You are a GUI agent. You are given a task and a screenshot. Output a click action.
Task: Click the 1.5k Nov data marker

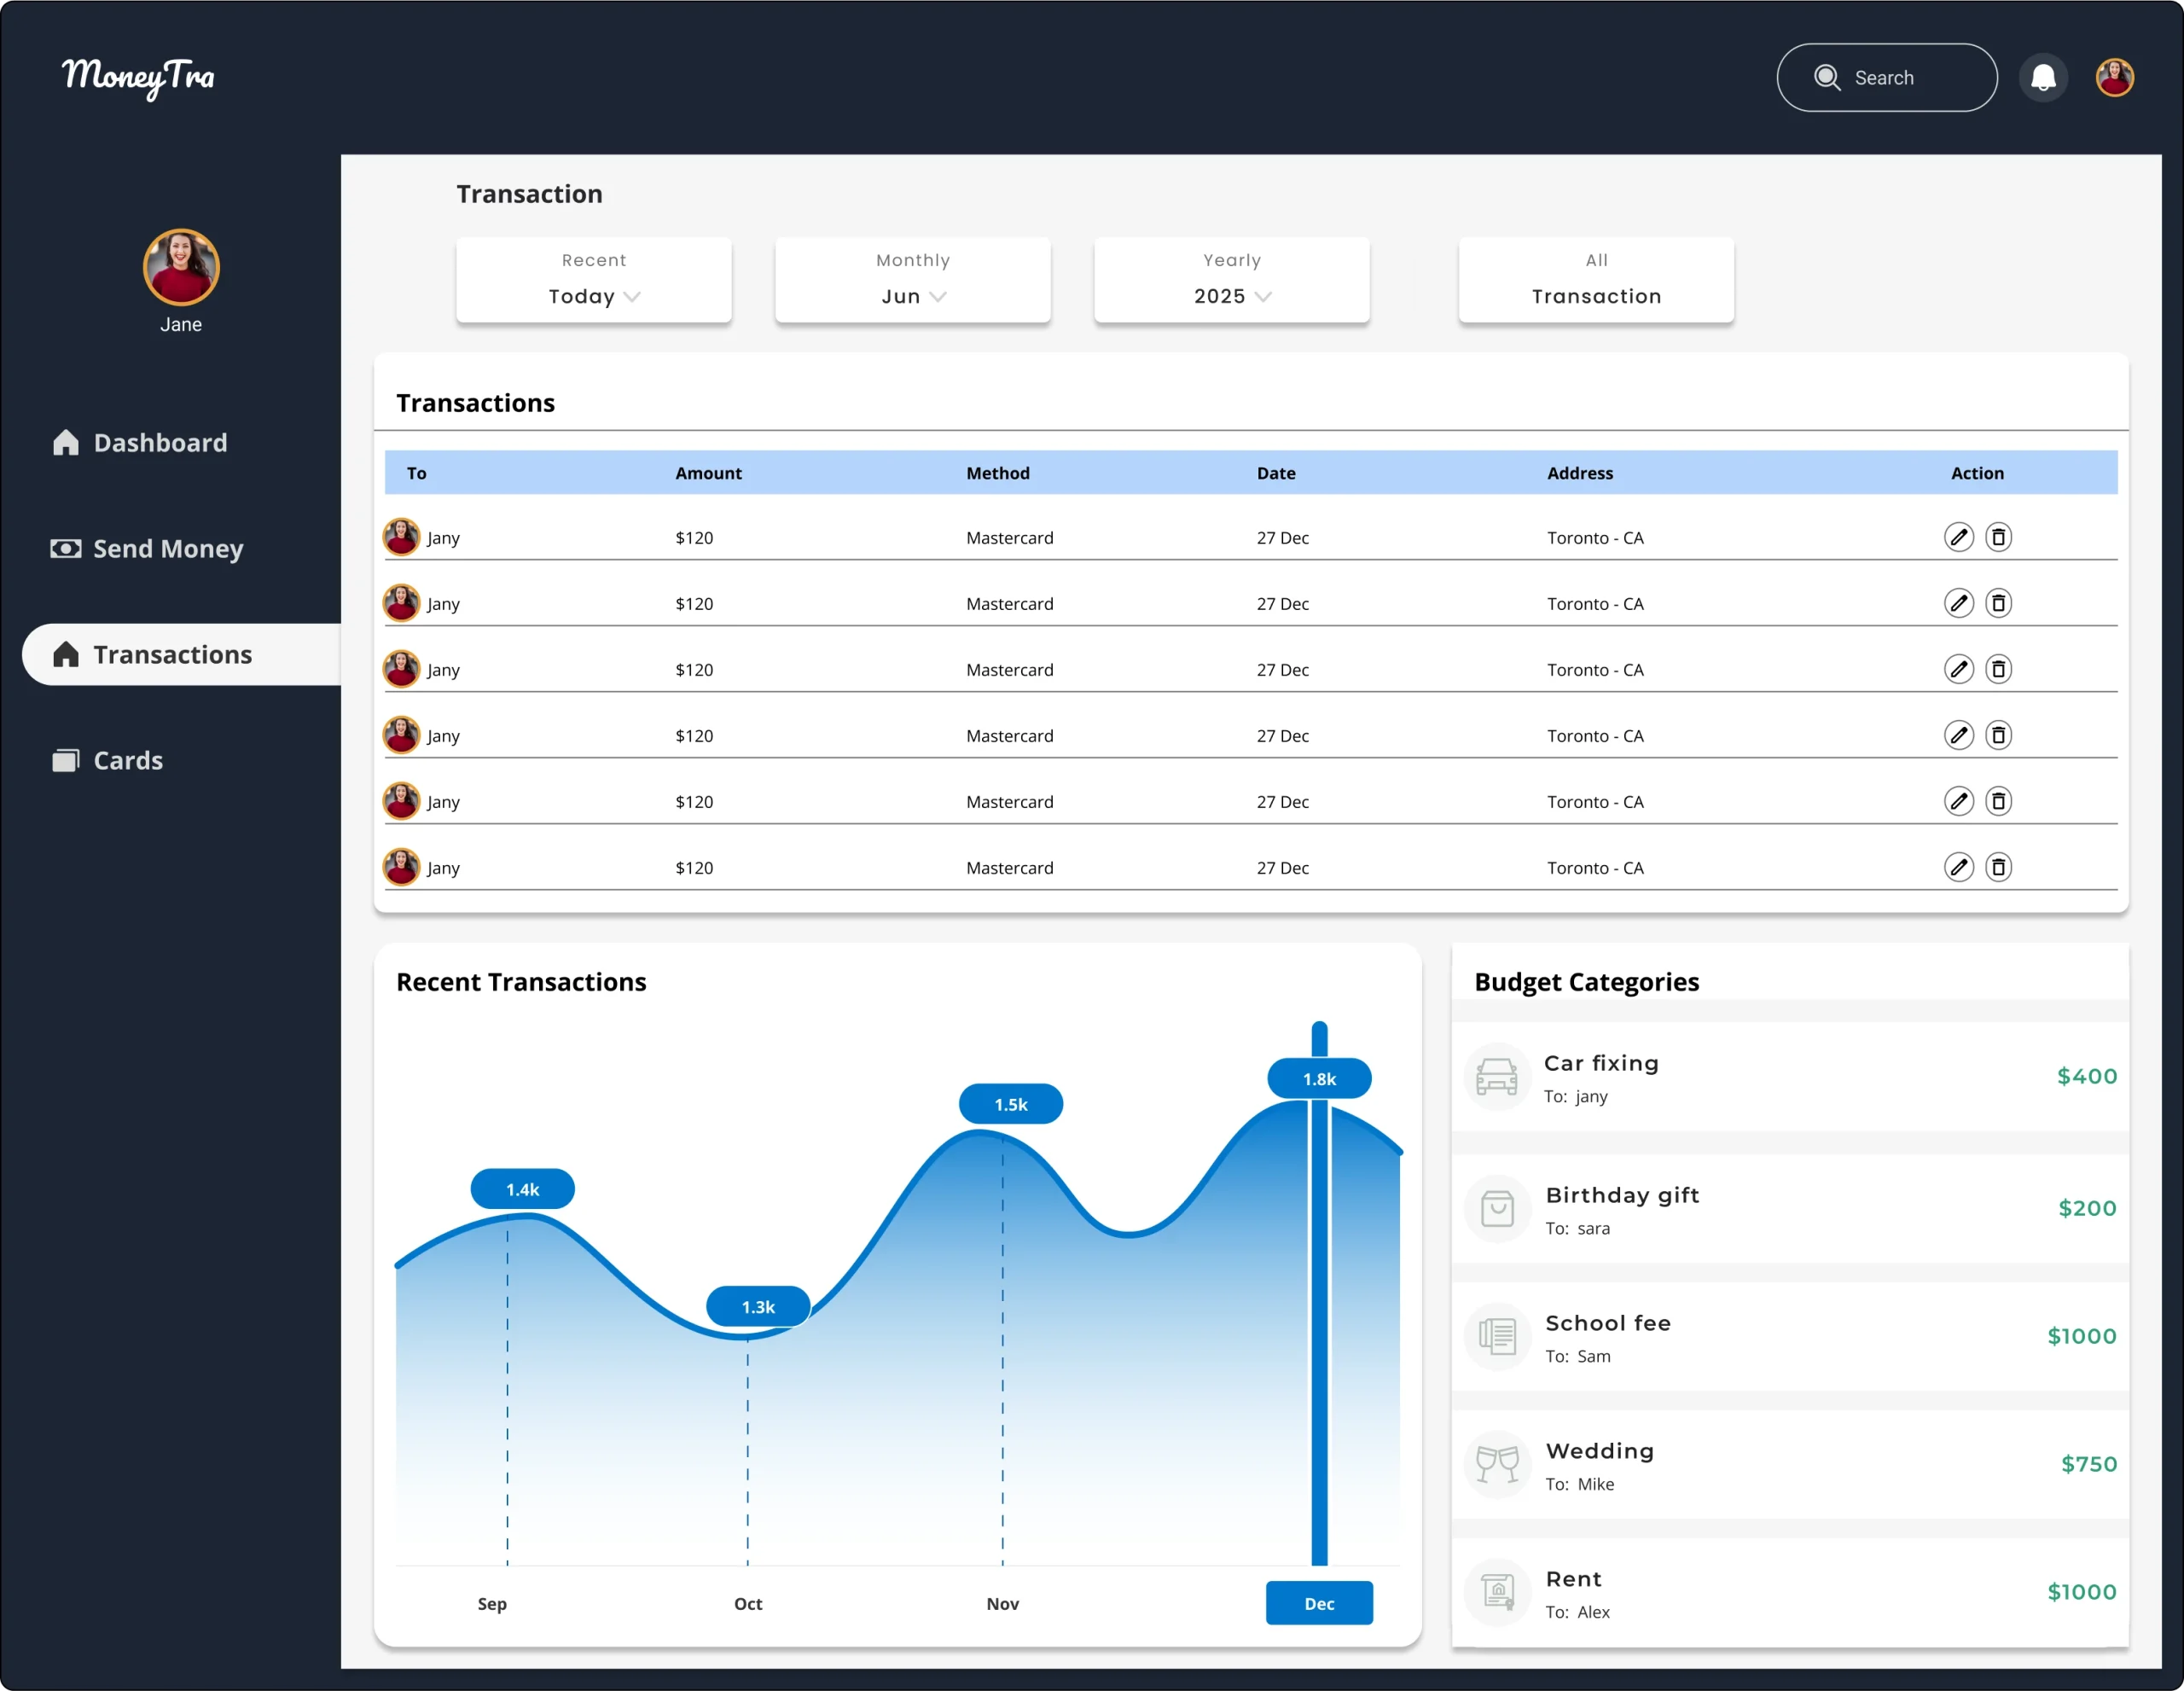[x=1010, y=1104]
